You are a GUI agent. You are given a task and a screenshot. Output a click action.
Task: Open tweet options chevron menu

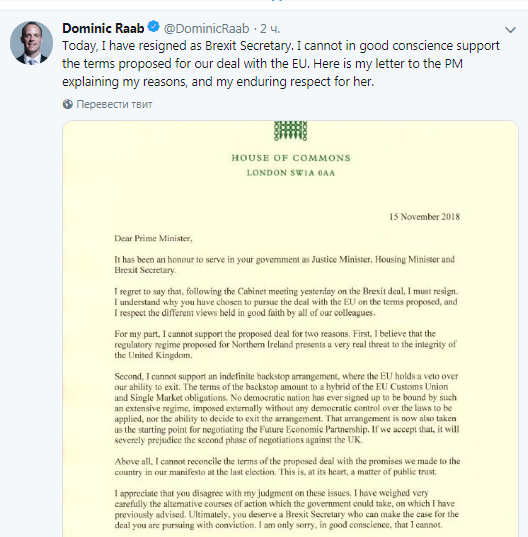[x=510, y=30]
